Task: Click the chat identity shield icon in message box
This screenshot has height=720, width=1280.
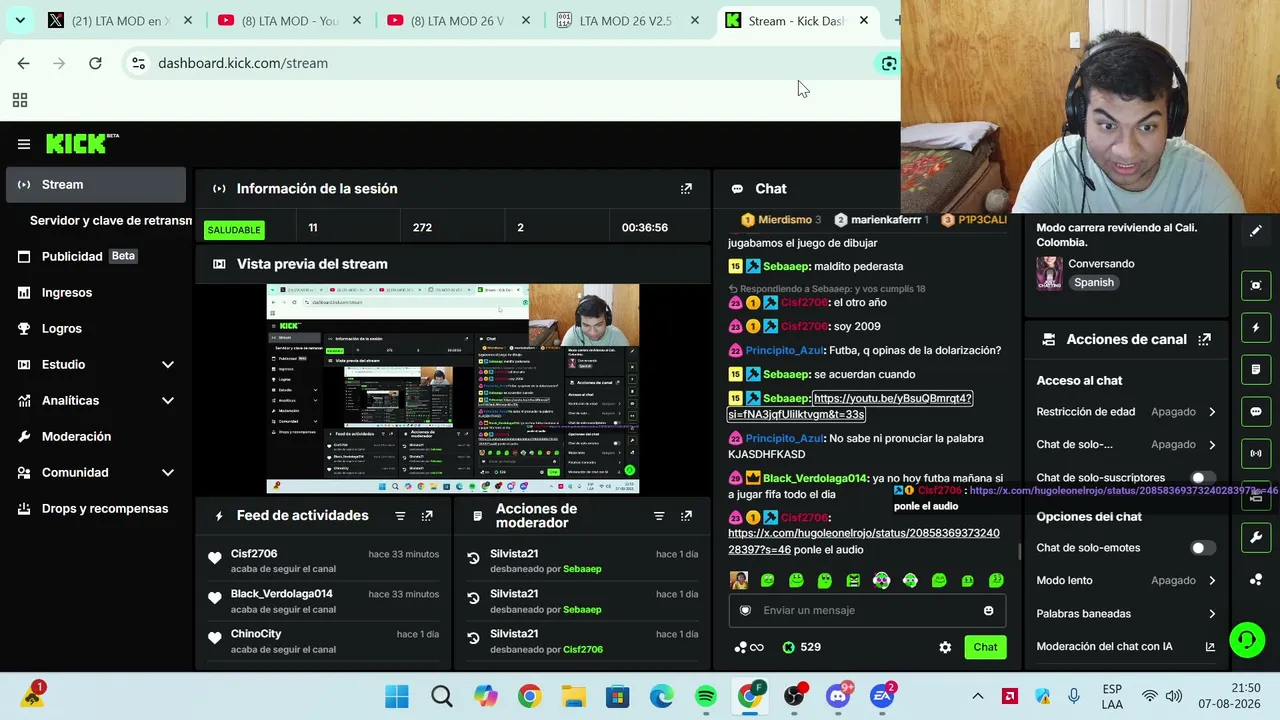Action: [745, 610]
